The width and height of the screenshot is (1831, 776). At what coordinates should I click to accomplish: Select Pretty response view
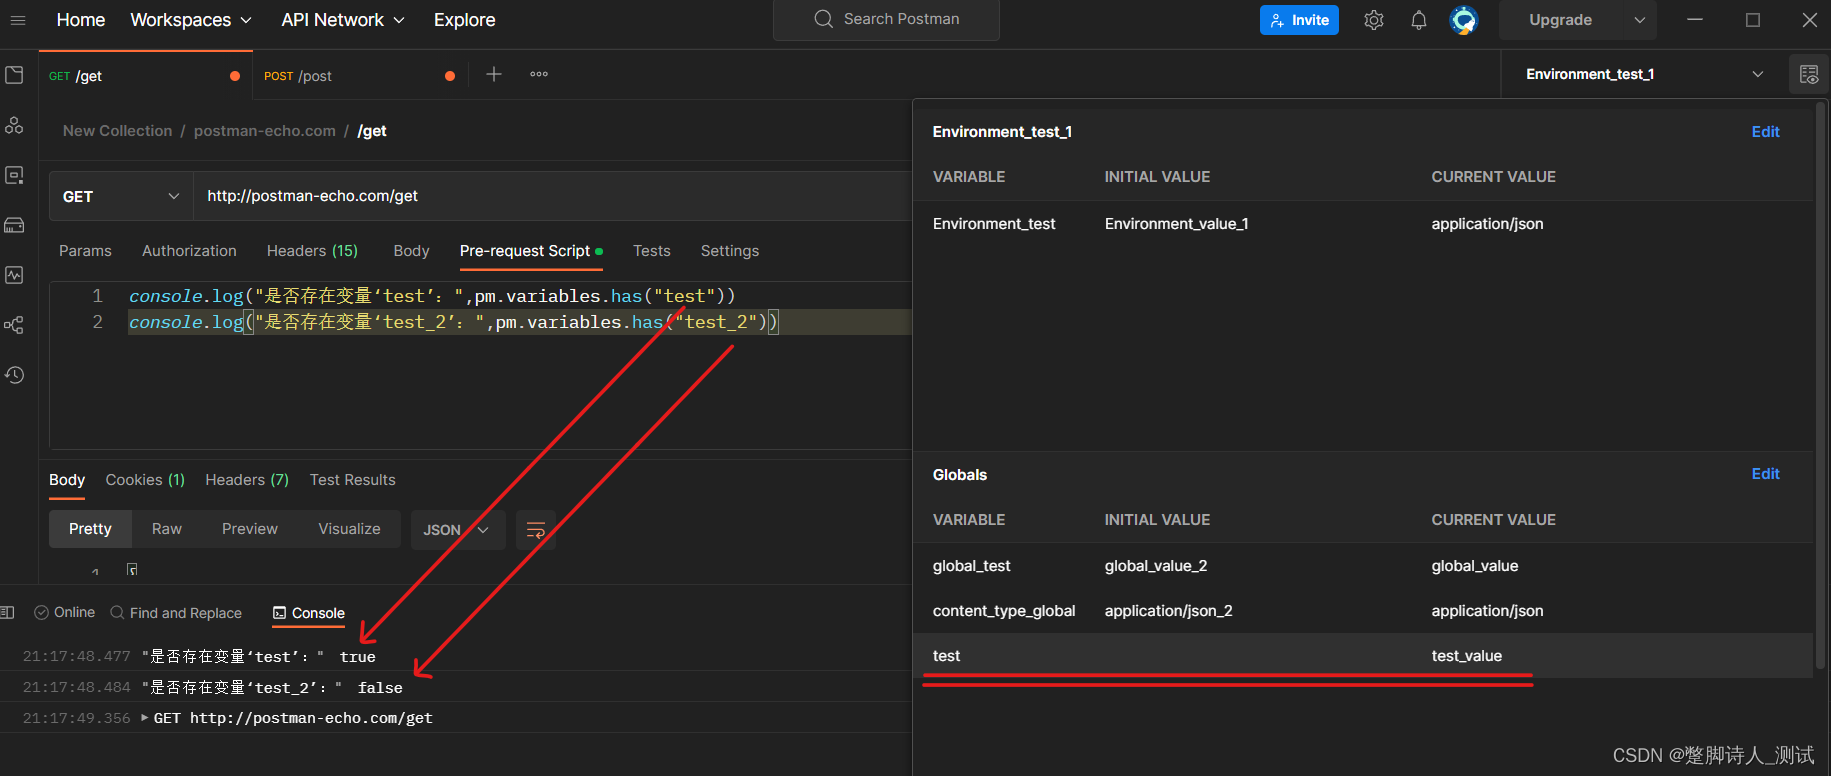[x=90, y=529]
